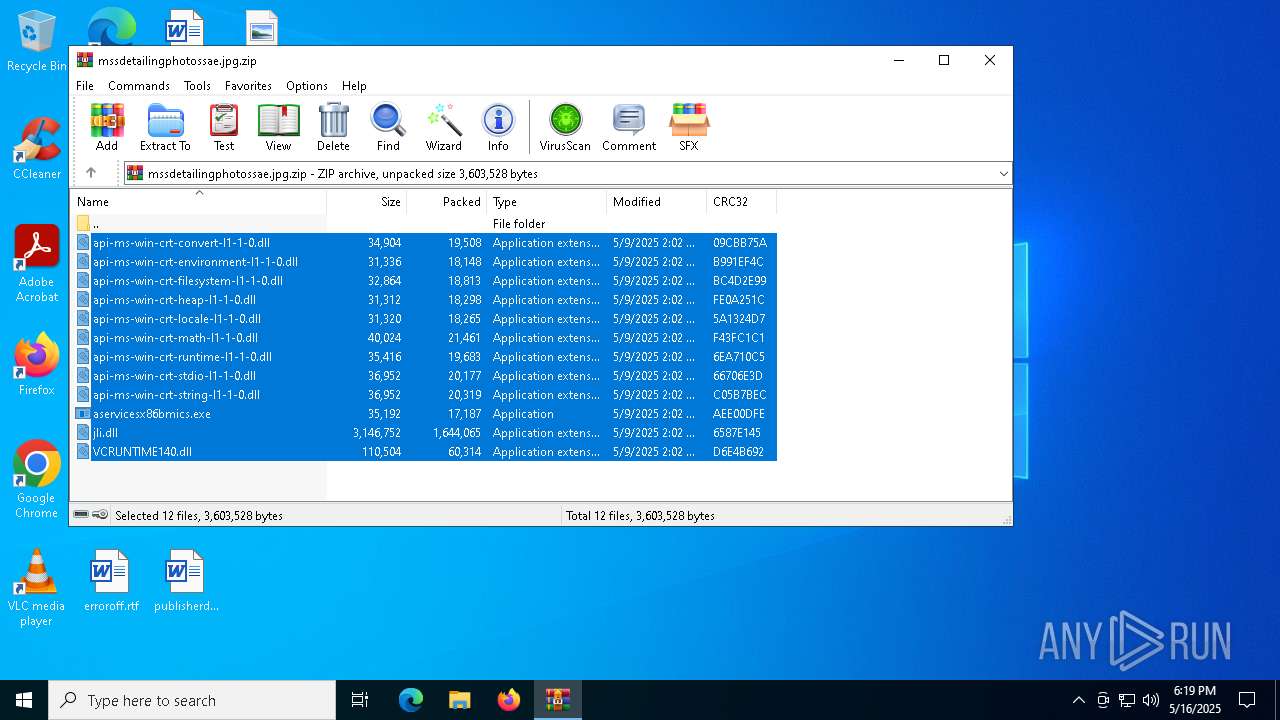This screenshot has height=720, width=1280.
Task: Click the volume speaker tray icon
Action: click(x=1151, y=700)
